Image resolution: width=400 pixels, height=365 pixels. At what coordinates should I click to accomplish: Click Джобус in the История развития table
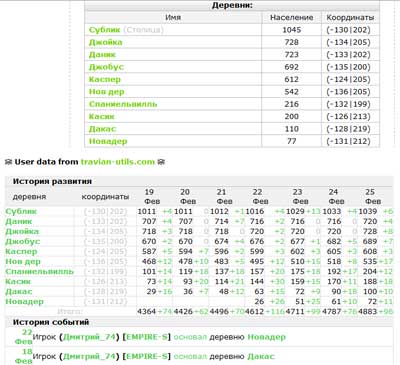[23, 241]
